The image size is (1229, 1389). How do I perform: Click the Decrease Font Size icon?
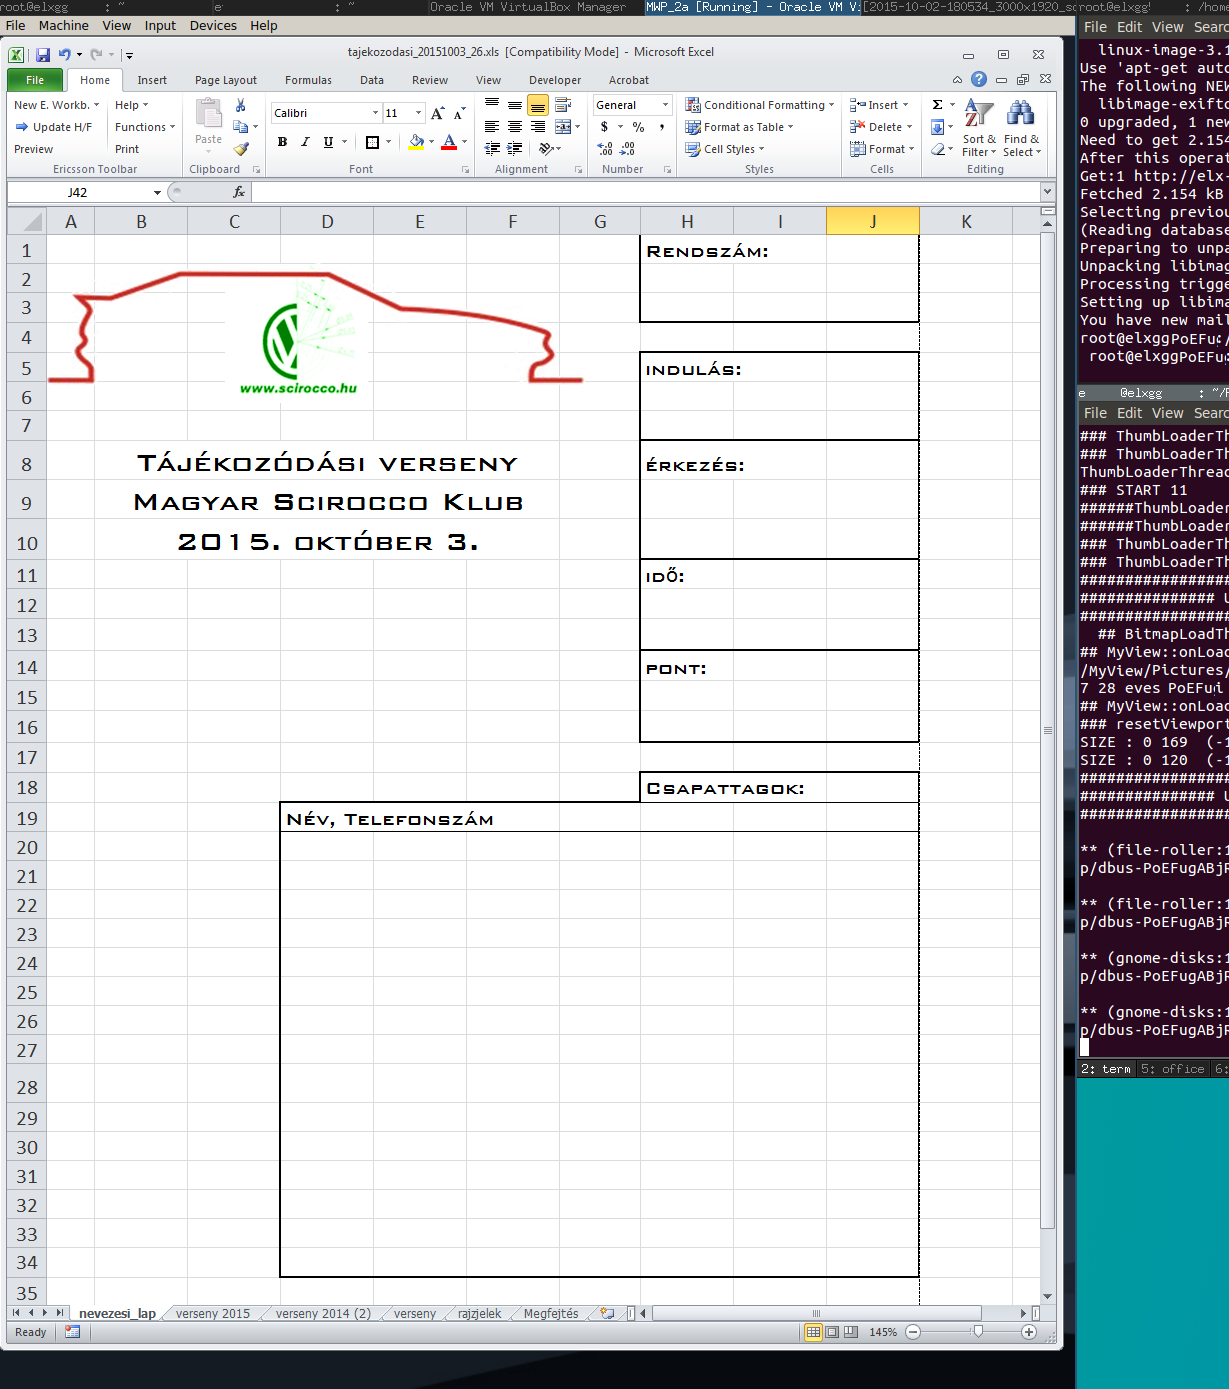(x=459, y=113)
